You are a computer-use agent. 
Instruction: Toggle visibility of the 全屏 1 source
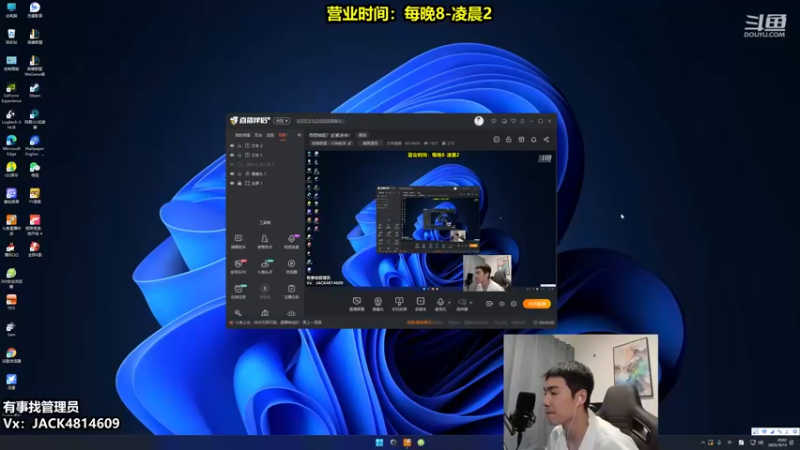click(x=232, y=183)
